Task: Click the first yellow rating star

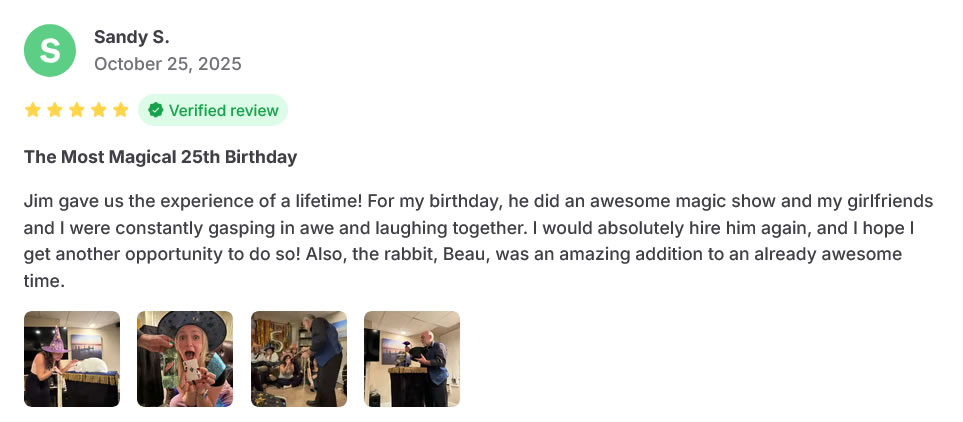Action: pos(33,110)
